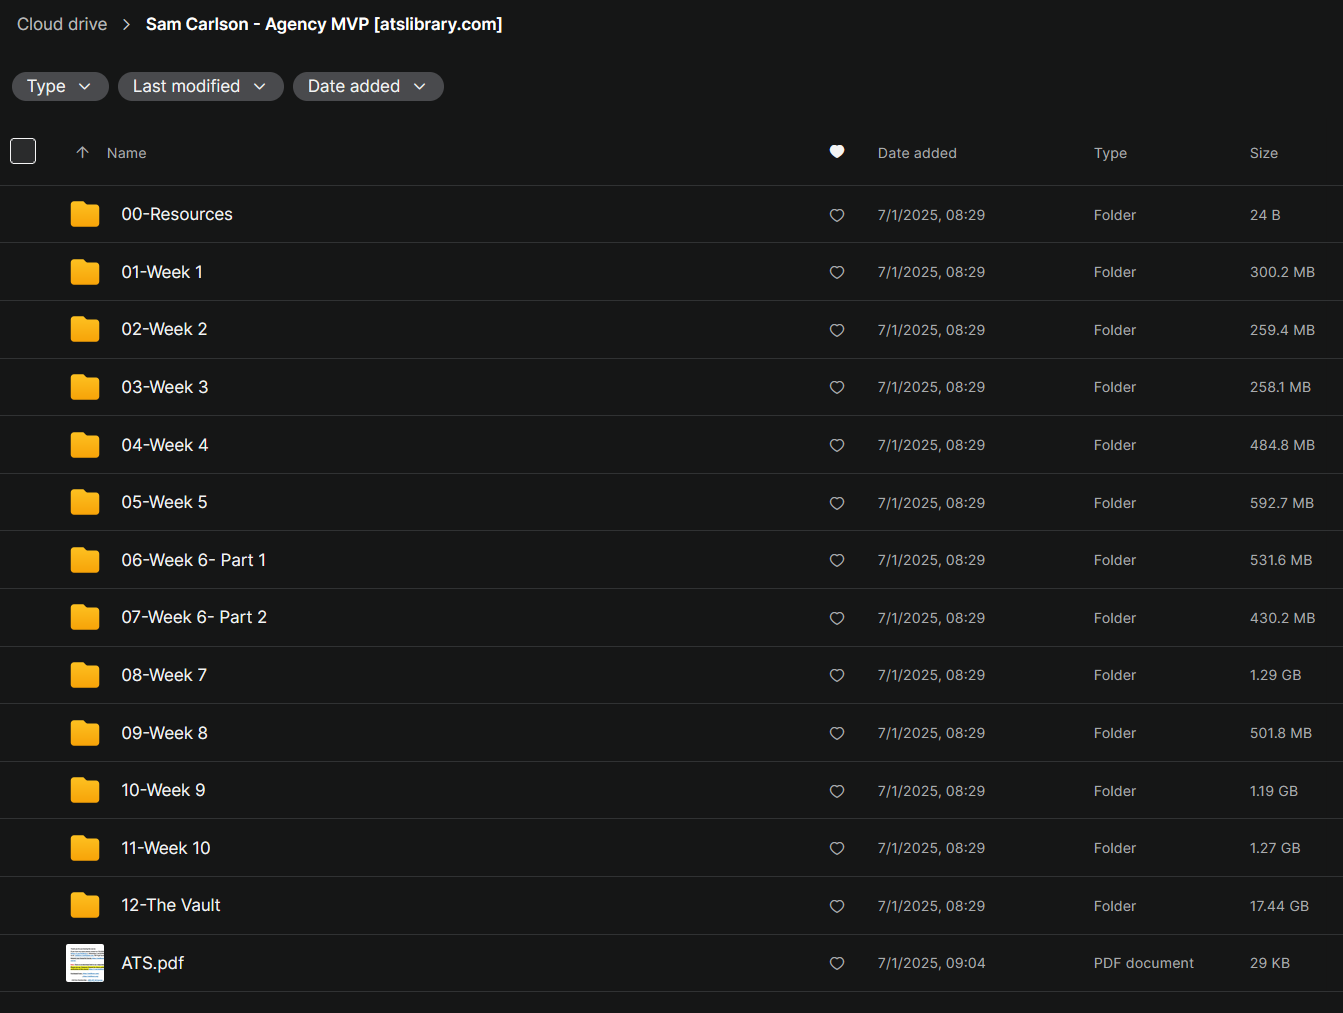Go back to Cloud drive in breadcrumb
This screenshot has height=1013, width=1343.
click(62, 24)
